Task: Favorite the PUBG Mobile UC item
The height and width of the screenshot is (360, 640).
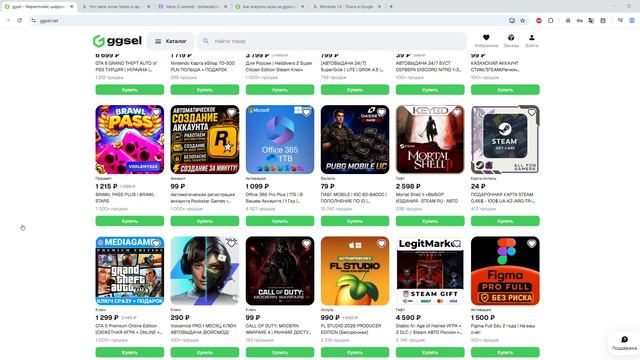Action: (x=381, y=112)
